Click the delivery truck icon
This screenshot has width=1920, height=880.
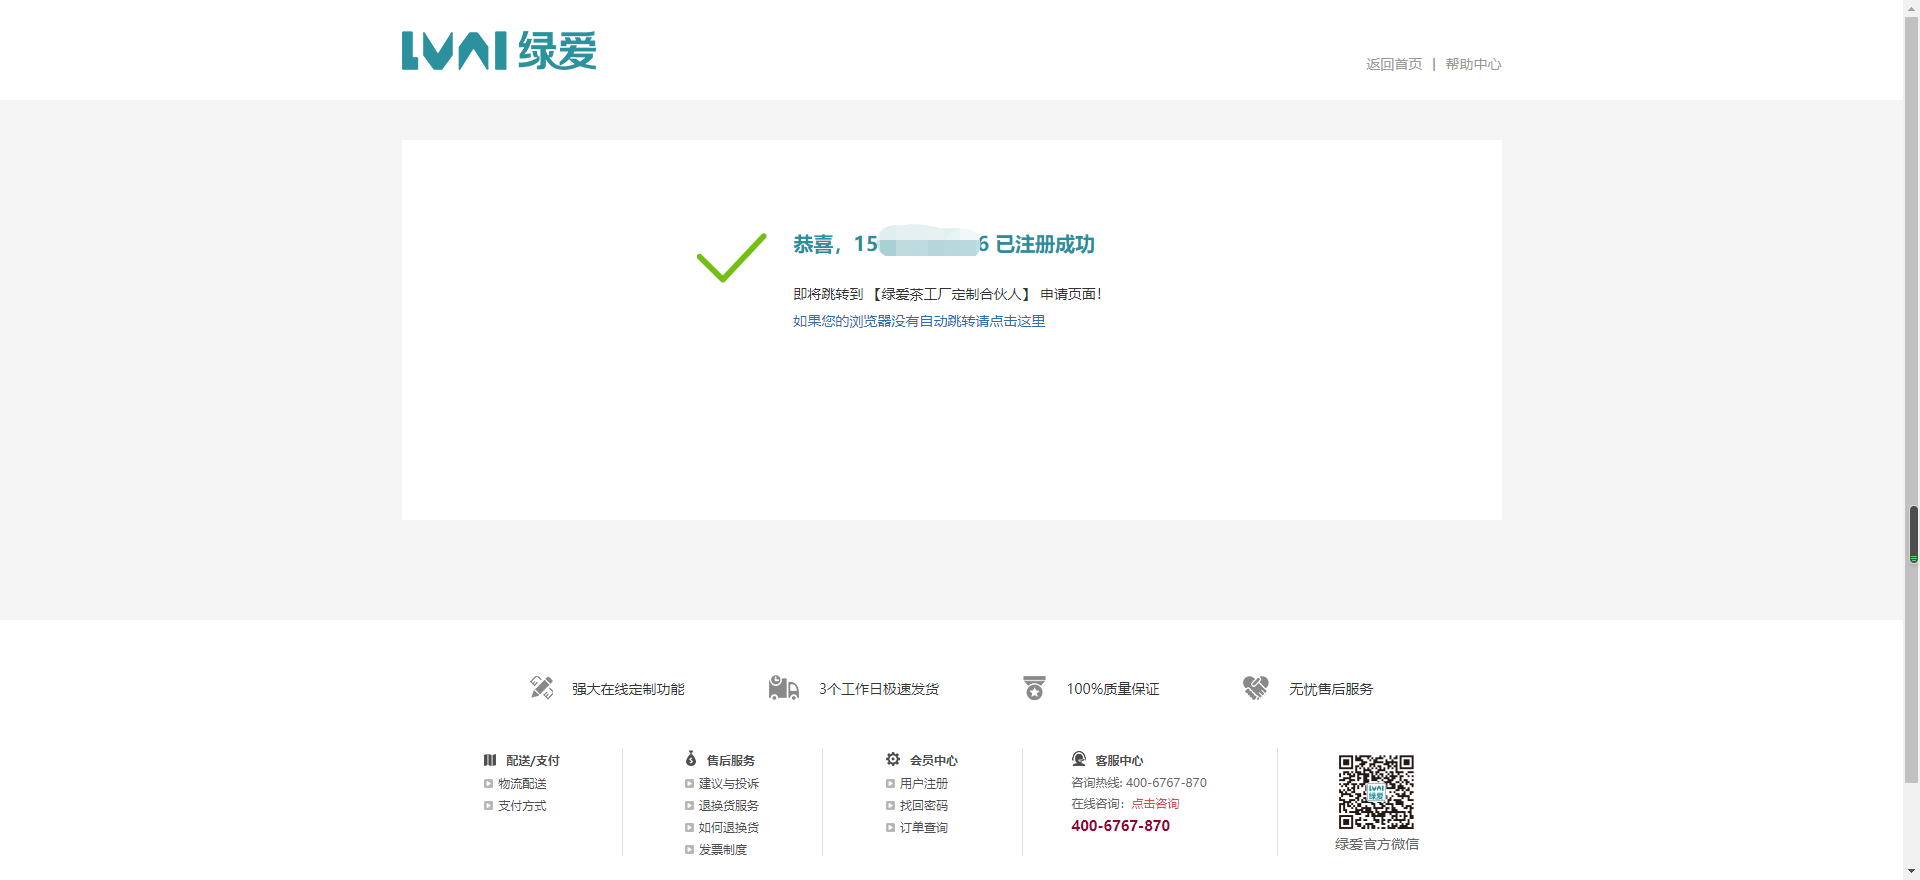[783, 688]
